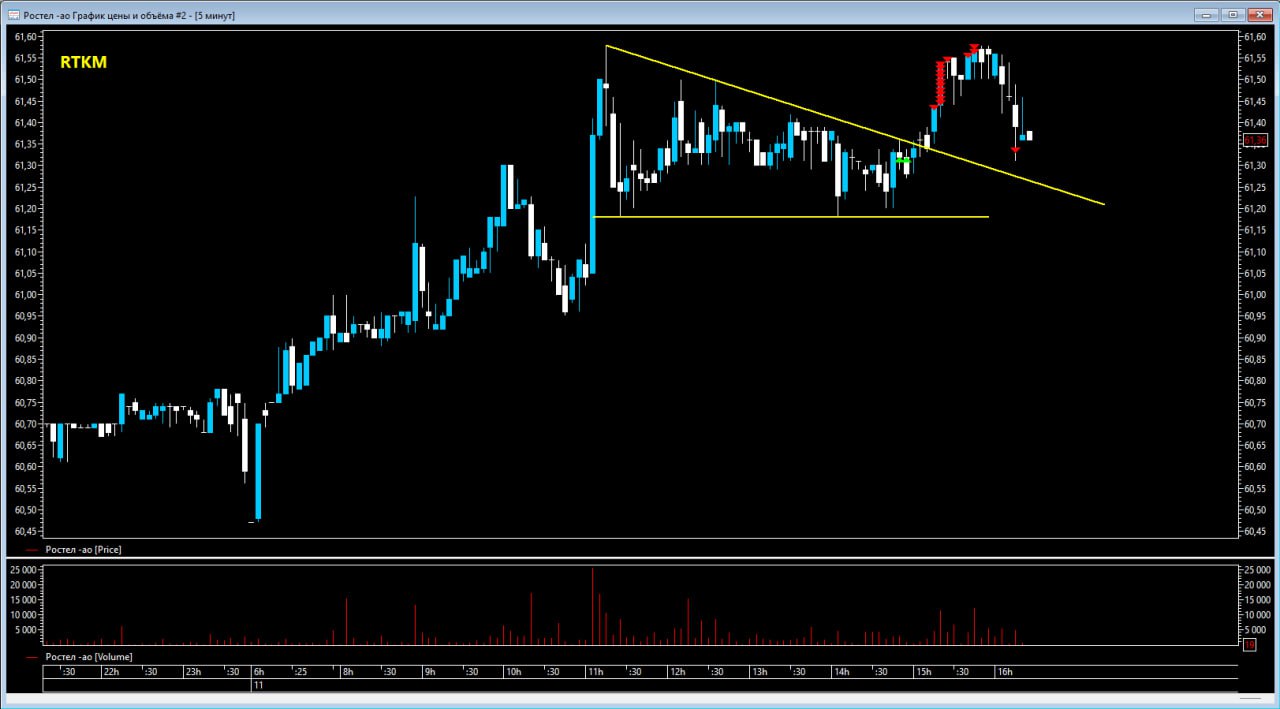Click the red 61,36 current price marker
This screenshot has height=709, width=1280.
click(1253, 140)
